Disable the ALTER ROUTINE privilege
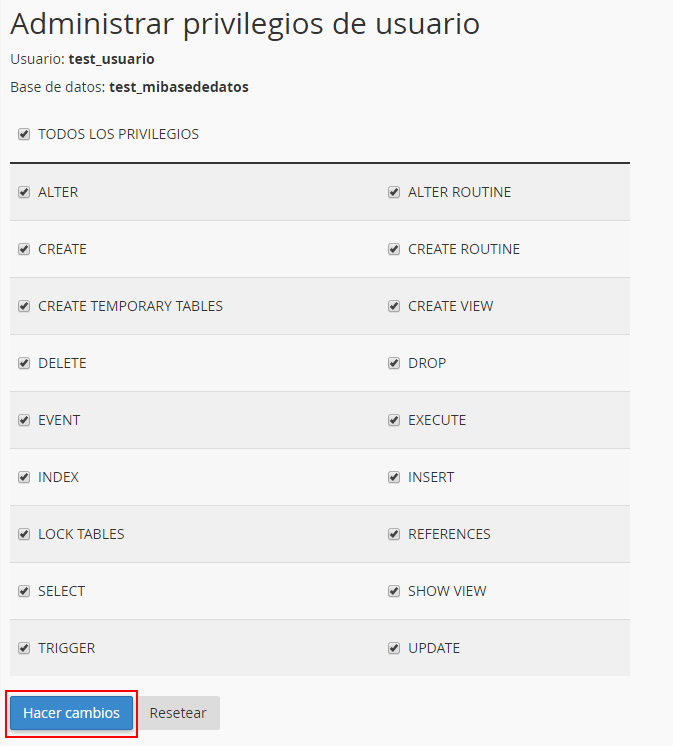The height and width of the screenshot is (746, 673). (x=394, y=192)
